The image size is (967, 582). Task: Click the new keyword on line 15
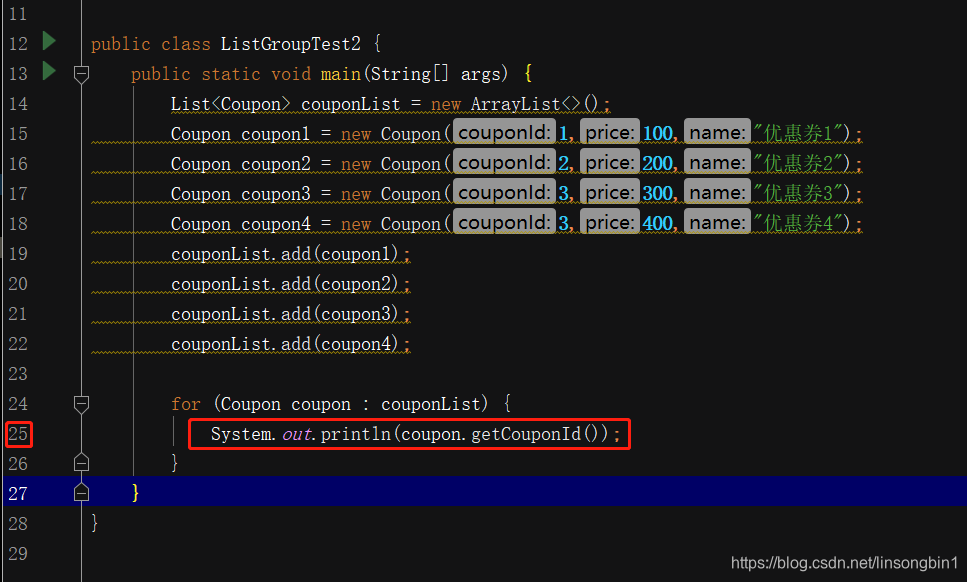click(x=356, y=134)
